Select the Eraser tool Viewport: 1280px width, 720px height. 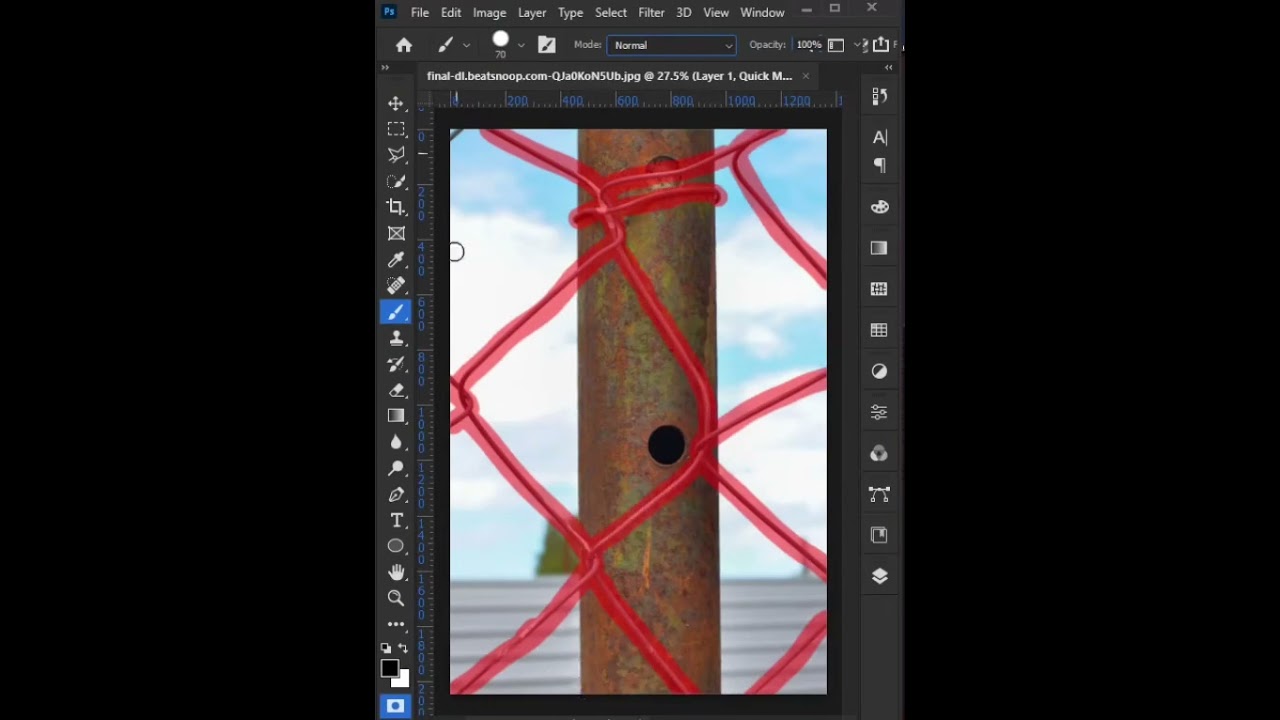coord(396,390)
